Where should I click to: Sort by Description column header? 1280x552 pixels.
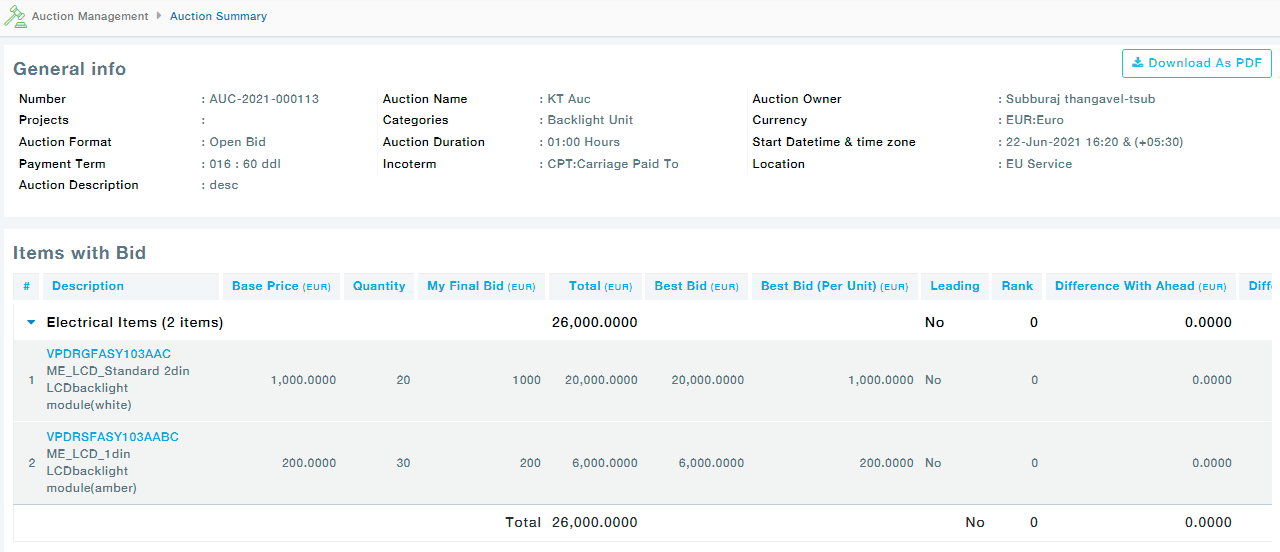pyautogui.click(x=88, y=286)
